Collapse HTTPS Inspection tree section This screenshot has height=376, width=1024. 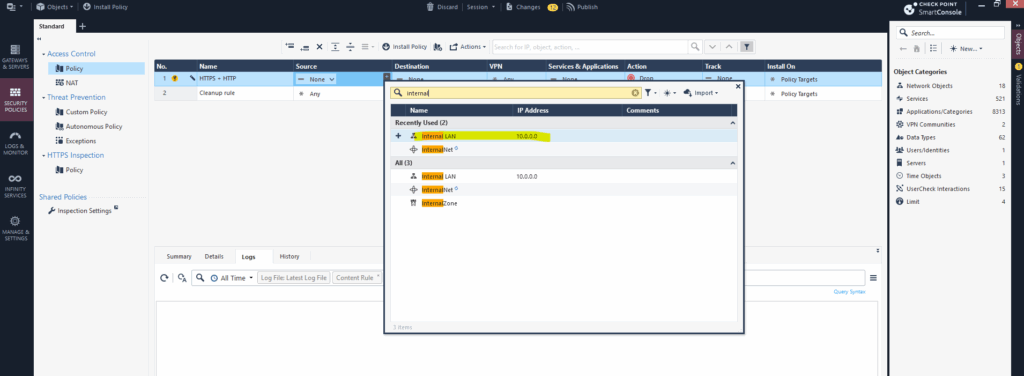pyautogui.click(x=44, y=155)
